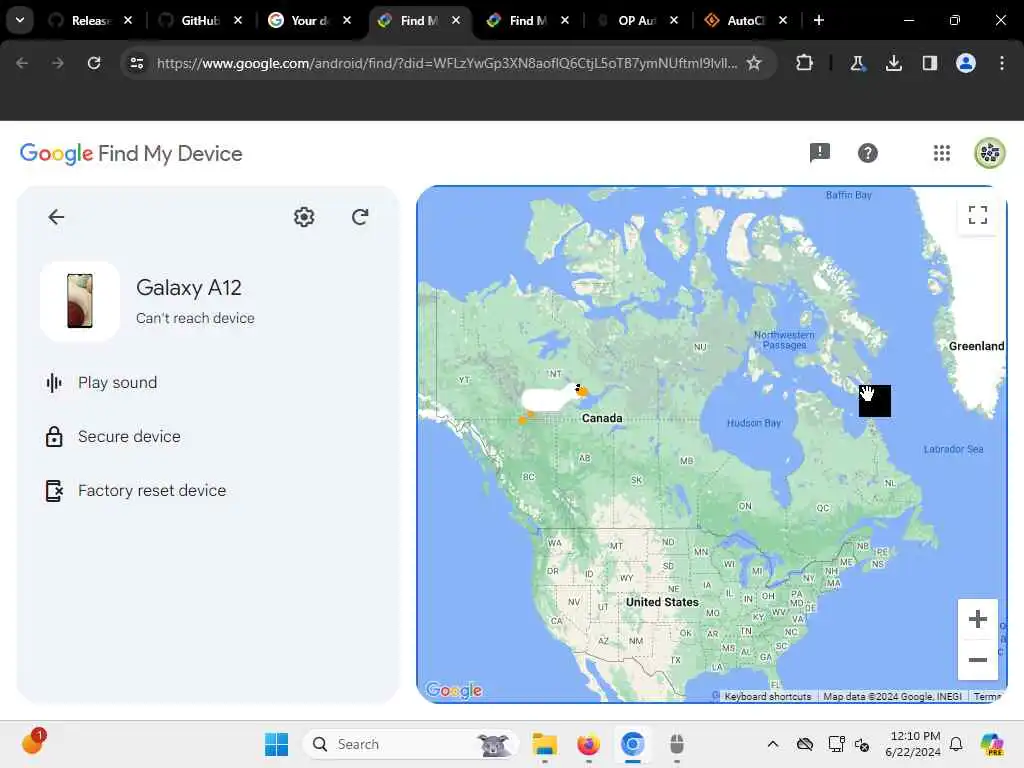View site information icon in address bar

click(x=136, y=63)
